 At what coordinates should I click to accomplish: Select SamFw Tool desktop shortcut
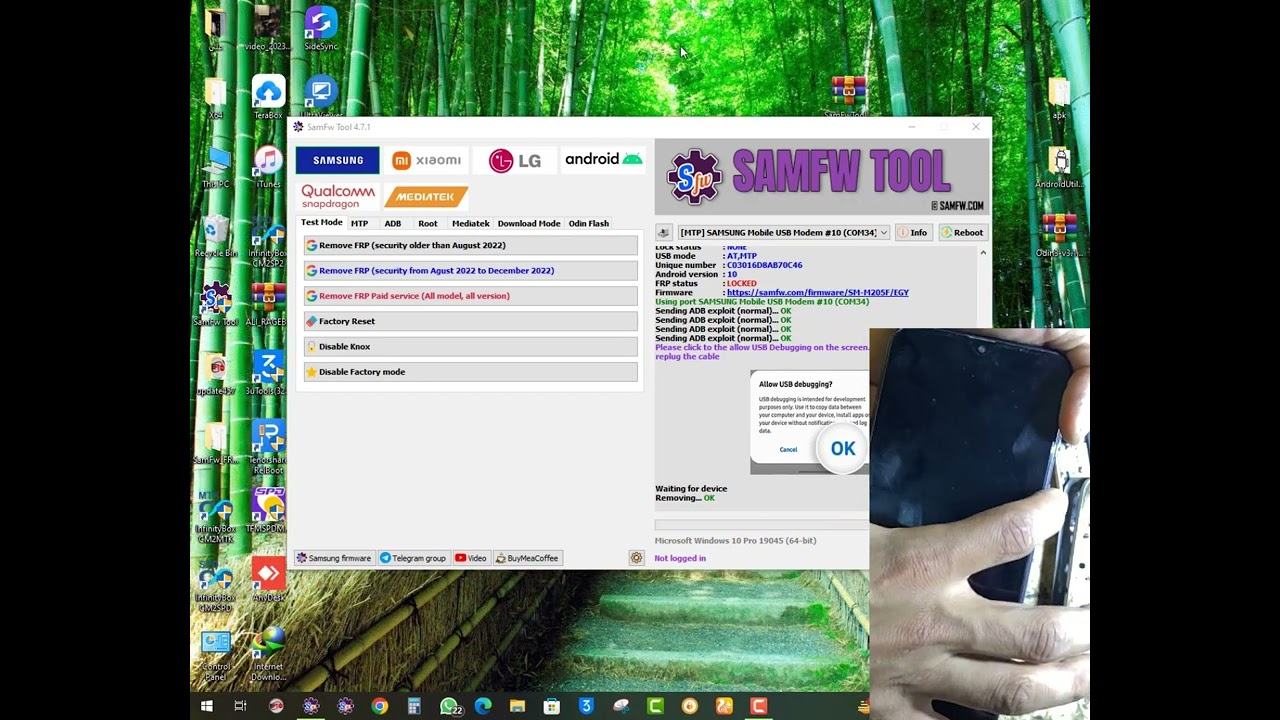pyautogui.click(x=215, y=304)
